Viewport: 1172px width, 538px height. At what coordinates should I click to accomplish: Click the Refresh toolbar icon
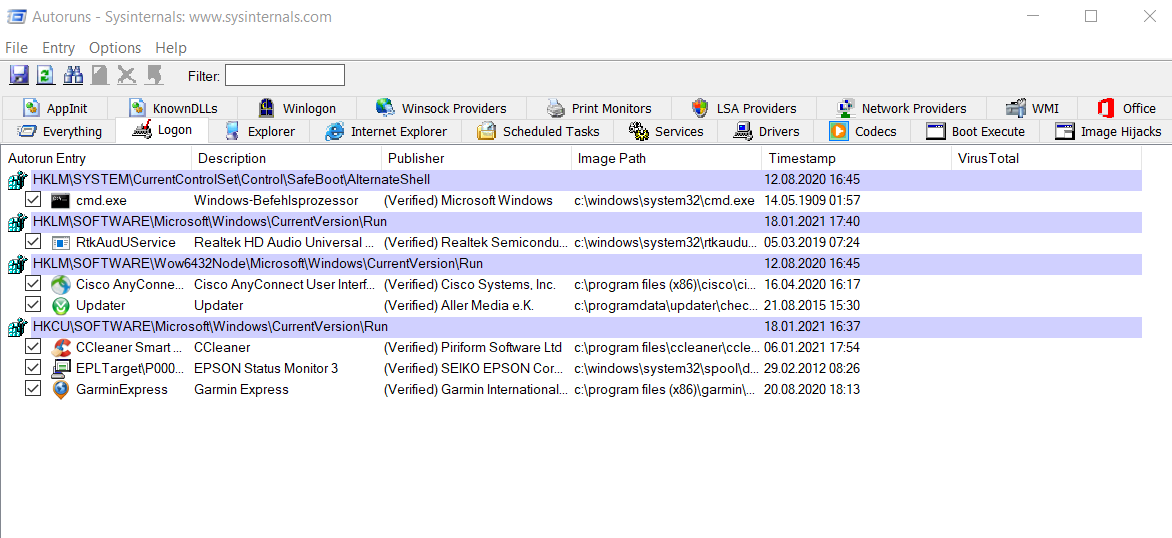coord(46,75)
